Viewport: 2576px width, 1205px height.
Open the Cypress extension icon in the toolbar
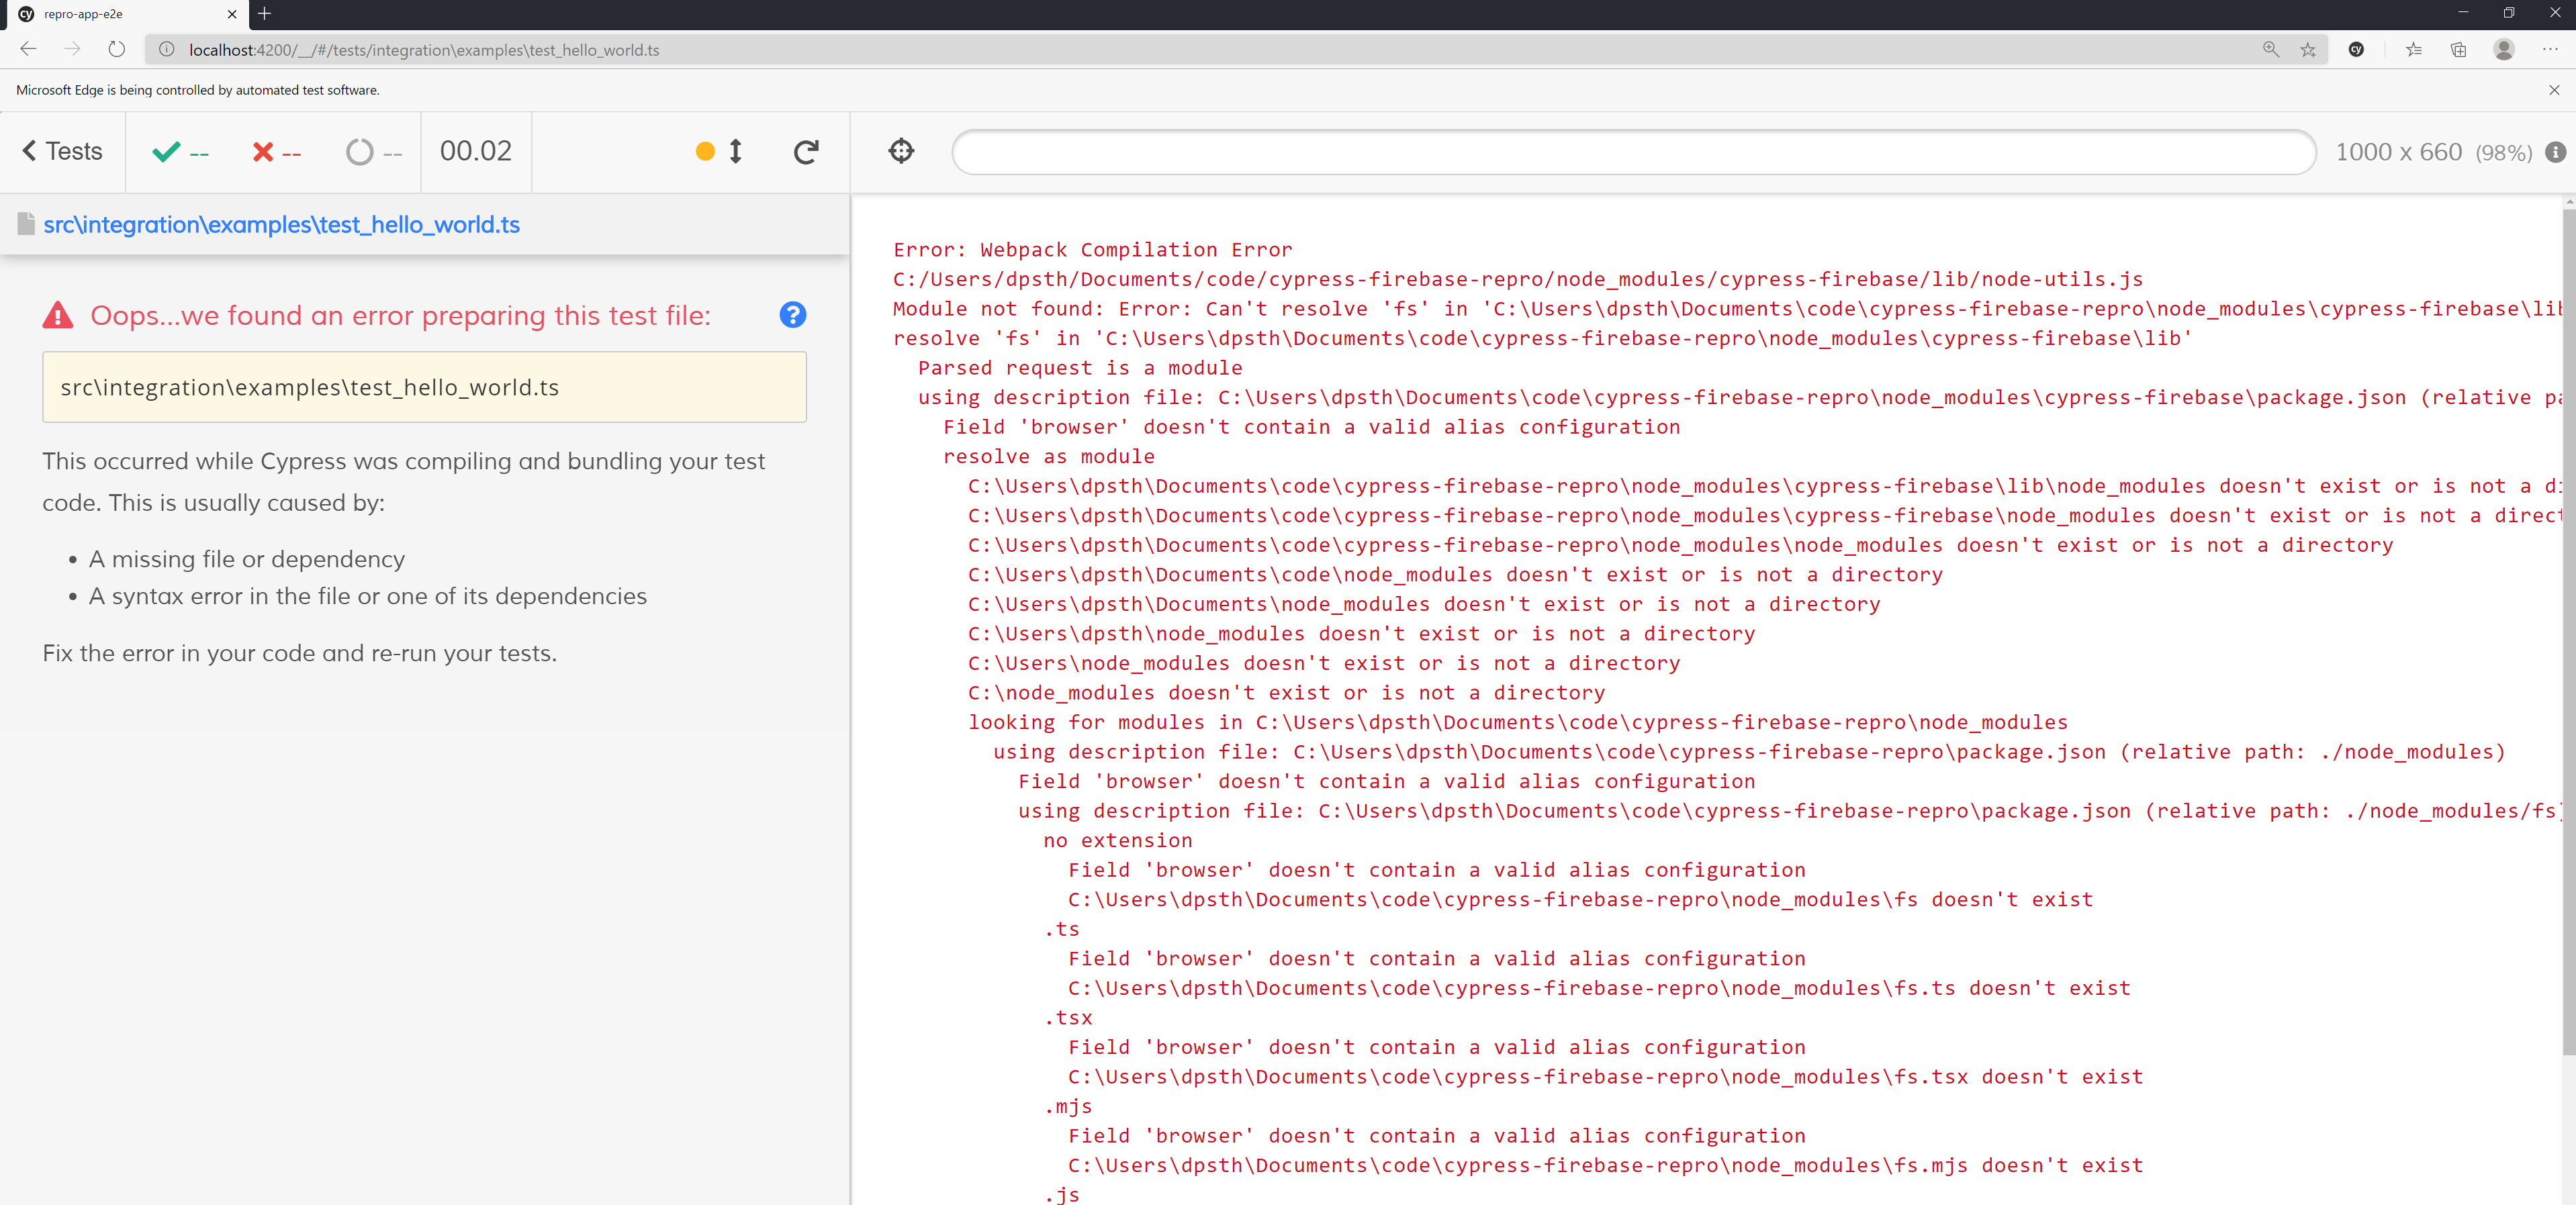click(x=2357, y=49)
